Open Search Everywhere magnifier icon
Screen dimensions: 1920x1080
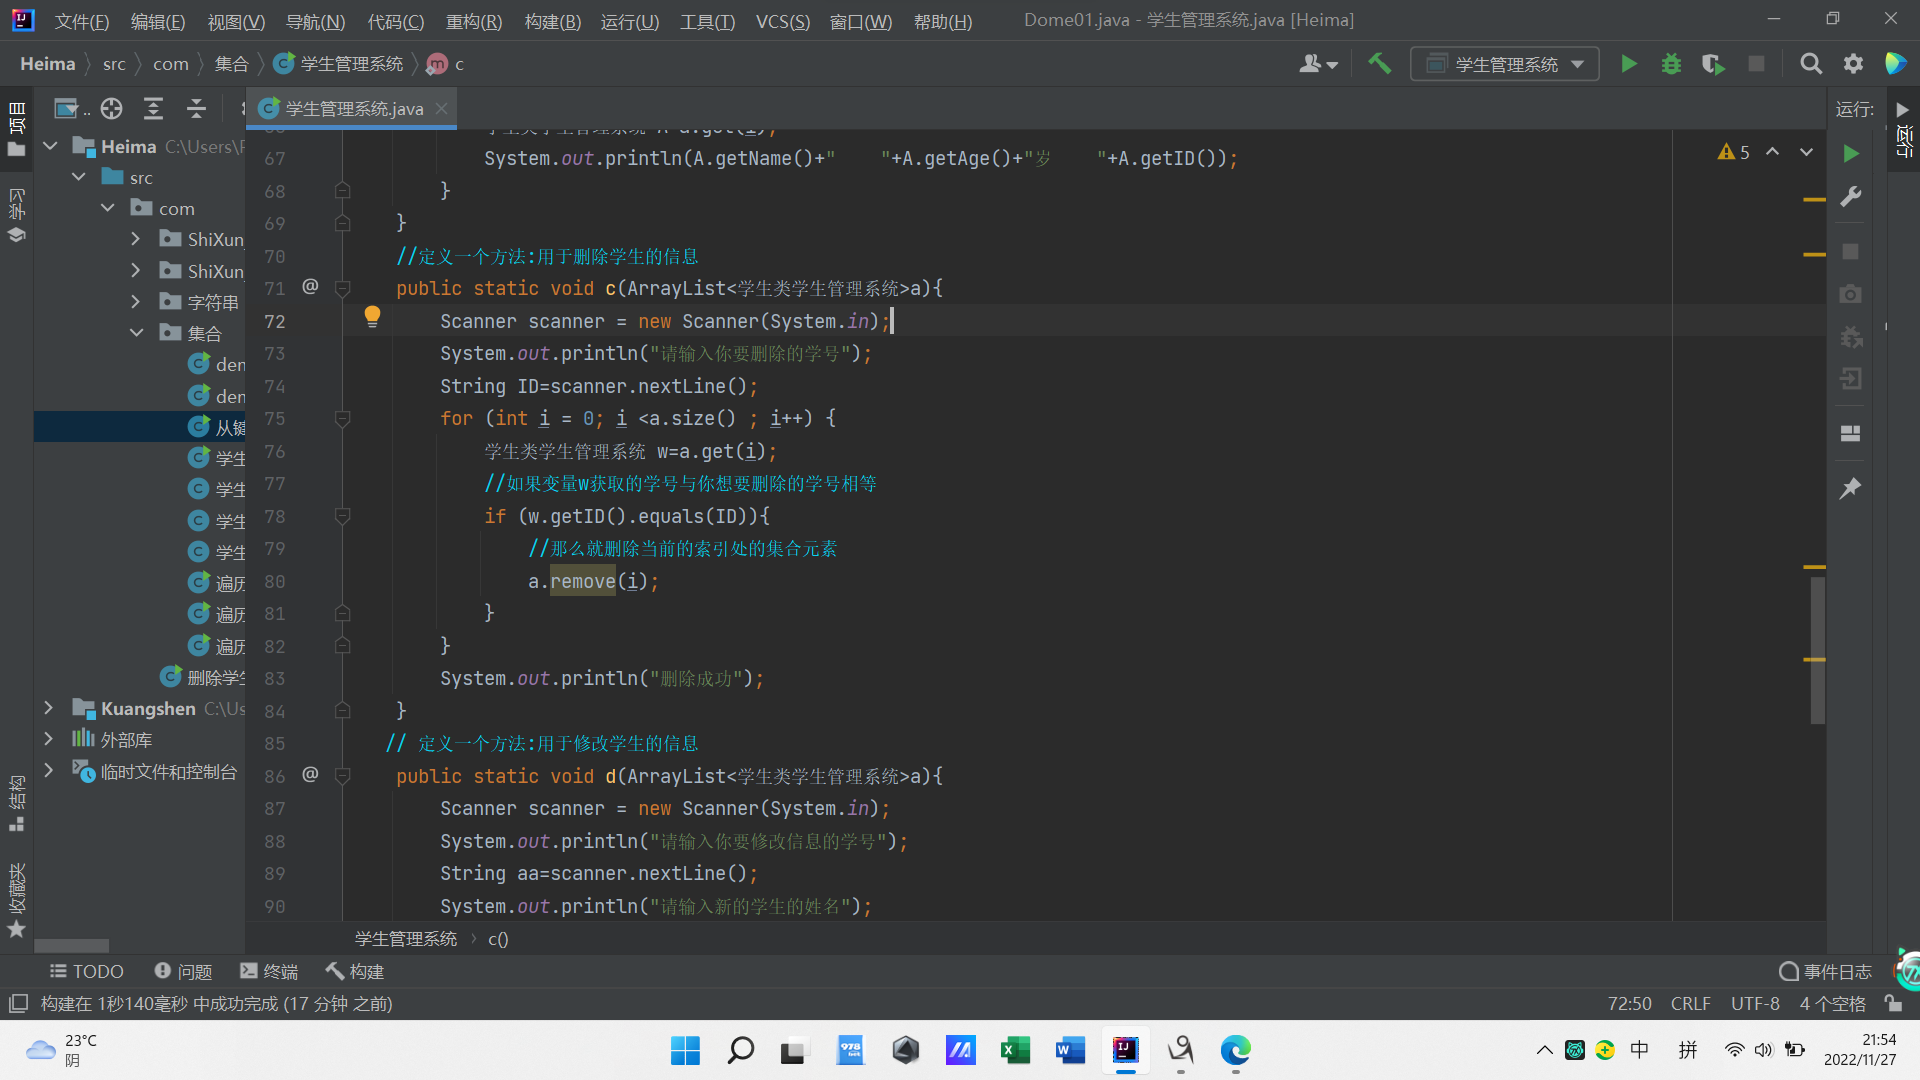coord(1810,64)
